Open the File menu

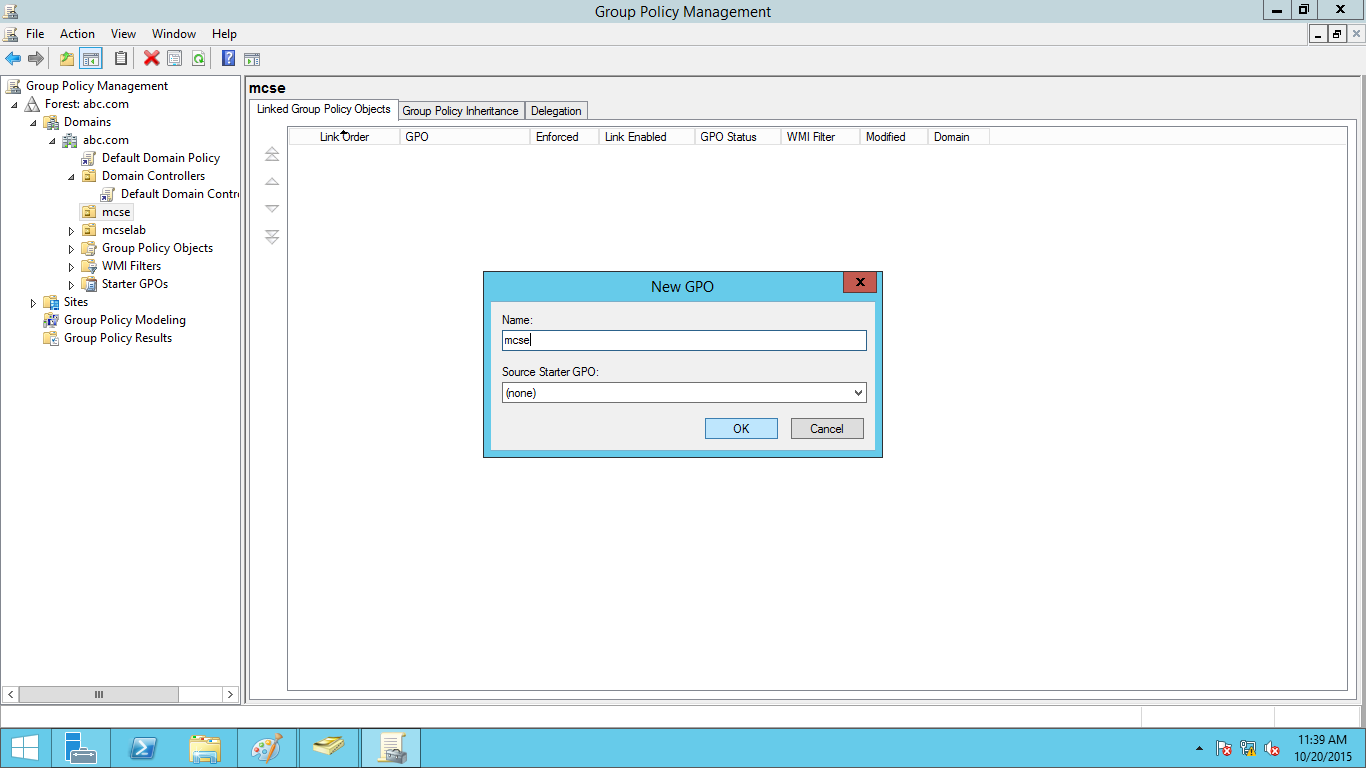click(35, 34)
